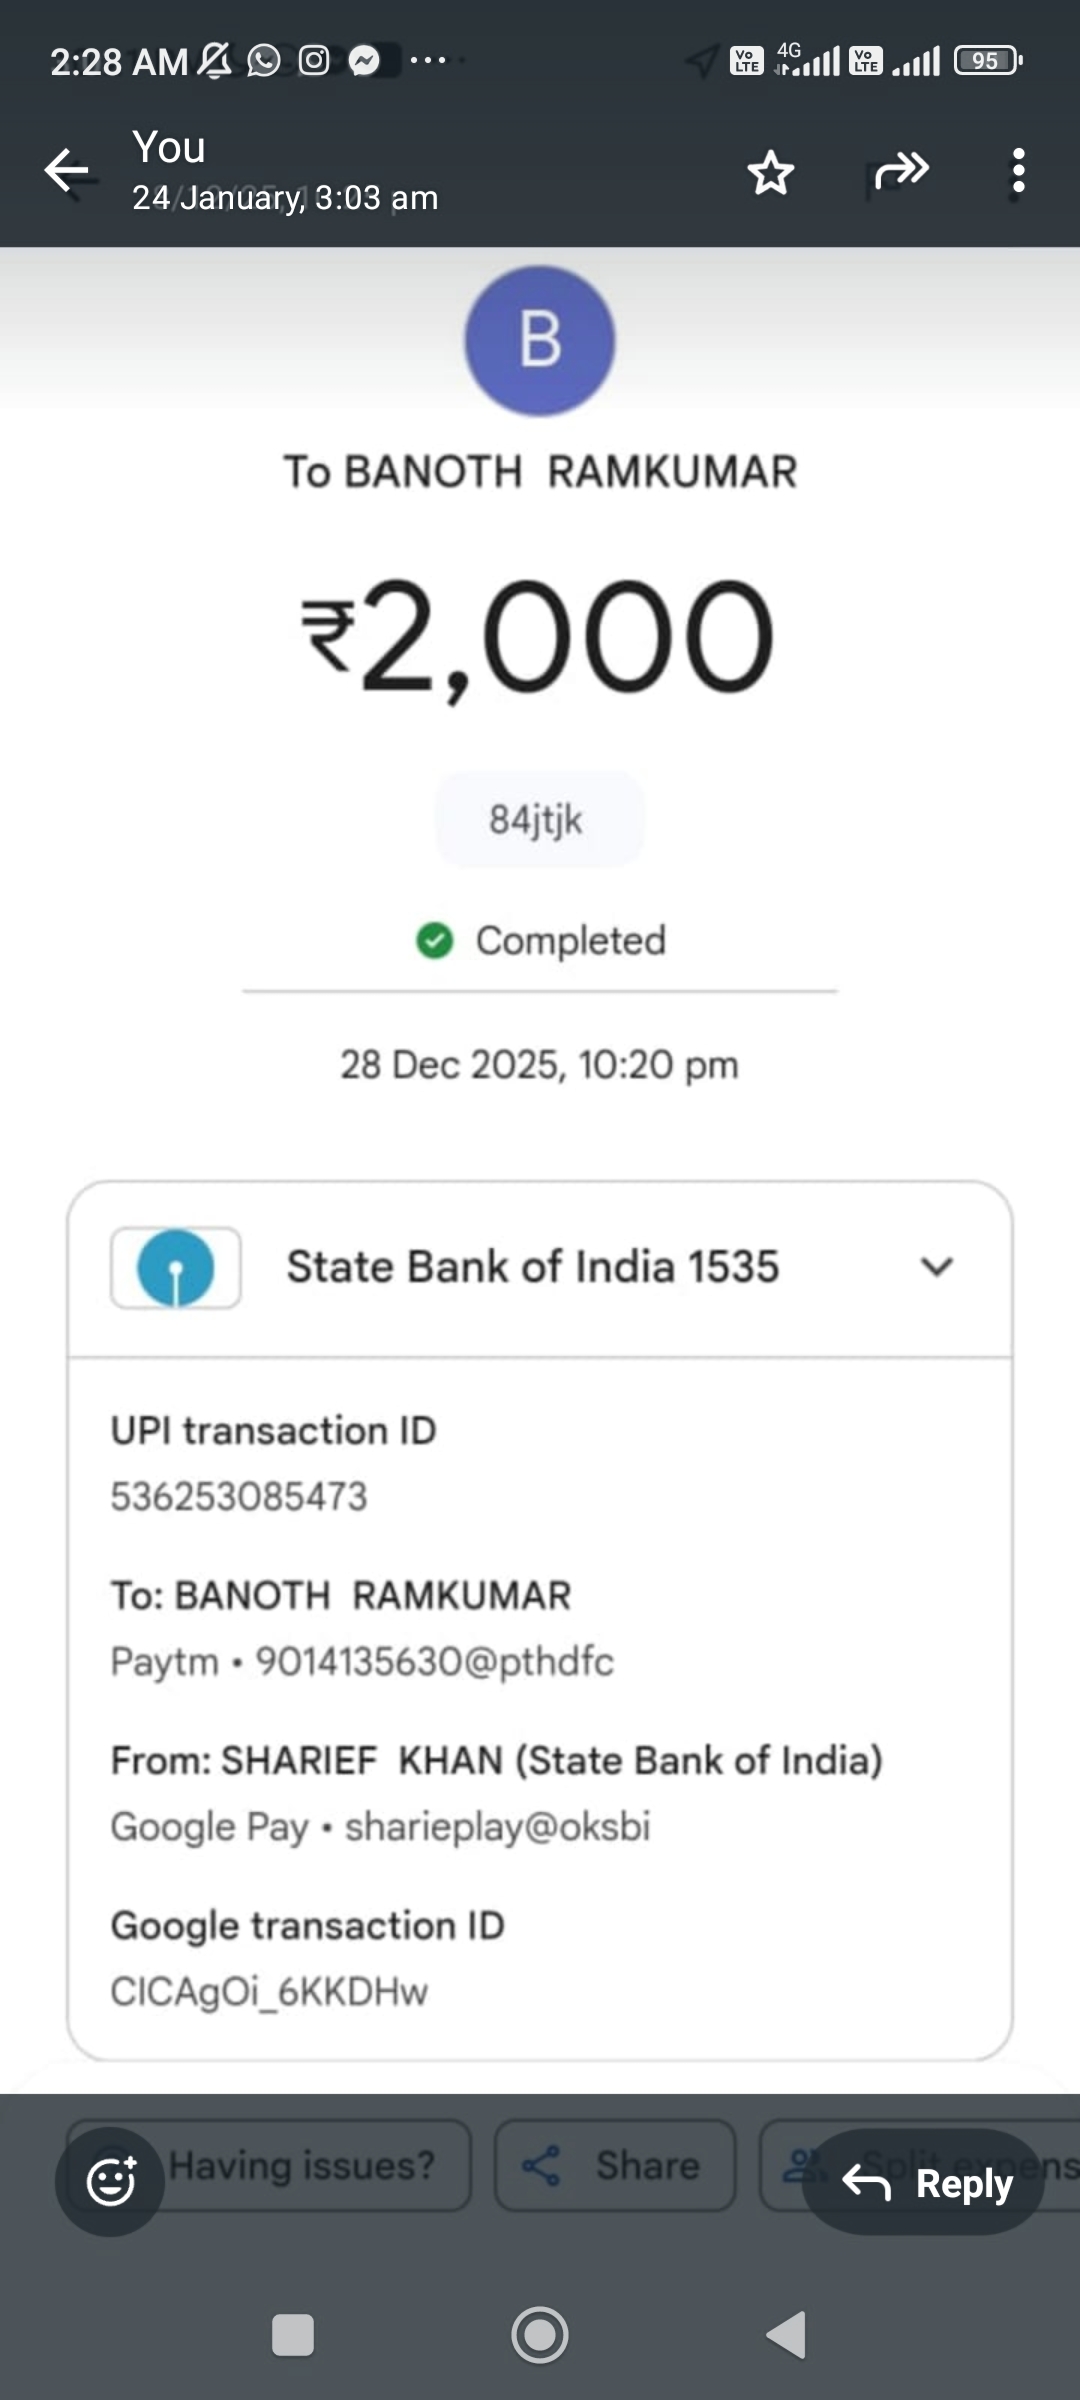
Task: Tap the blue B recipient avatar
Action: pyautogui.click(x=540, y=340)
